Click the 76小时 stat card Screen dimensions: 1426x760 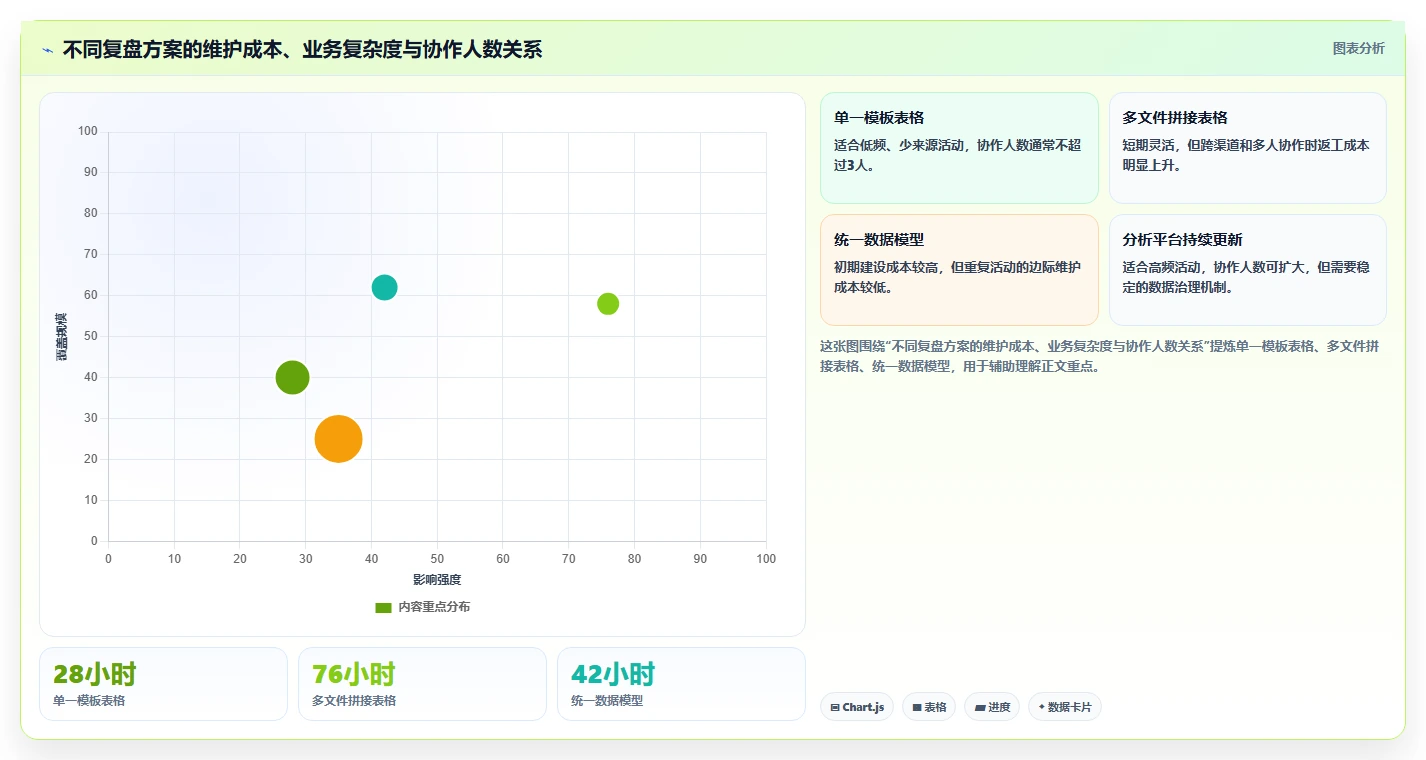pos(422,684)
